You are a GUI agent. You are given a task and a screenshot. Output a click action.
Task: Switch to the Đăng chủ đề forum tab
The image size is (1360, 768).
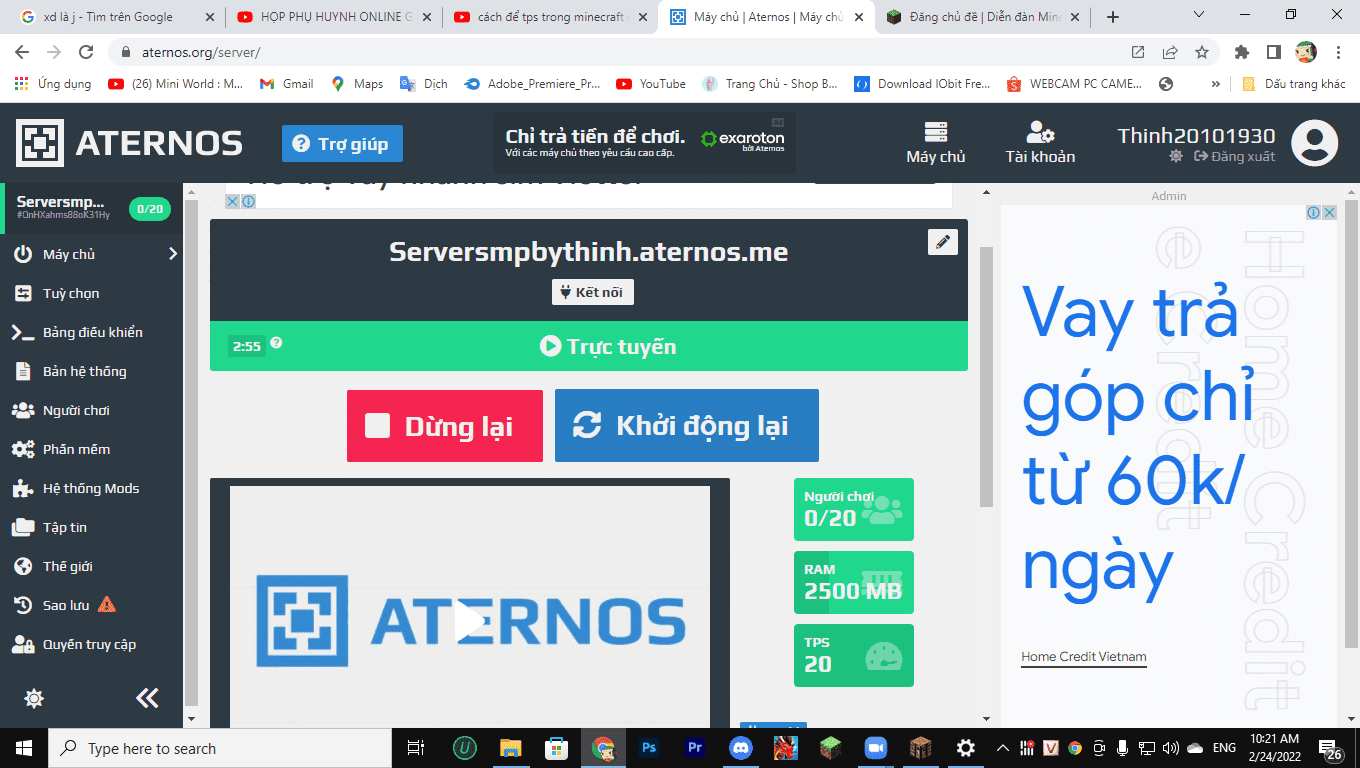(x=984, y=17)
